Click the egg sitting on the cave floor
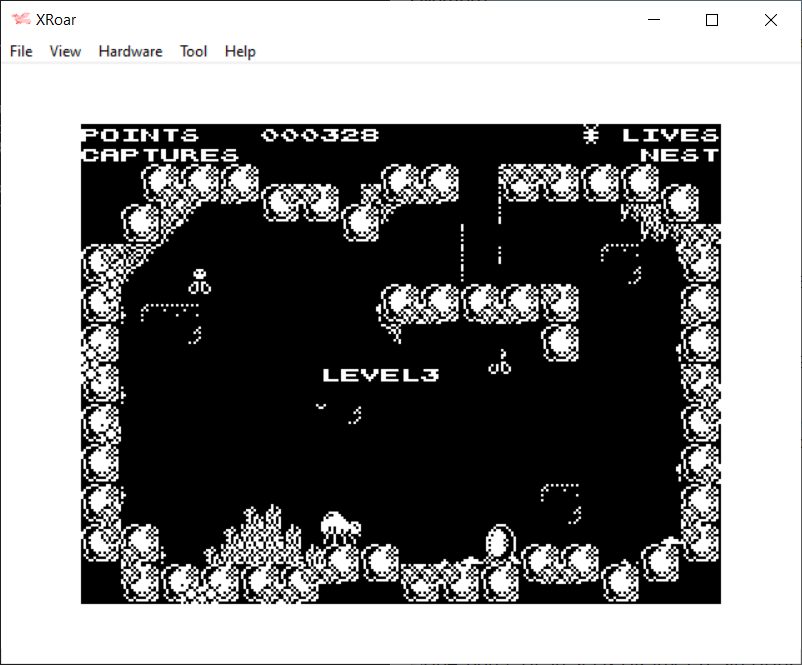The height and width of the screenshot is (665, 802). coord(499,543)
